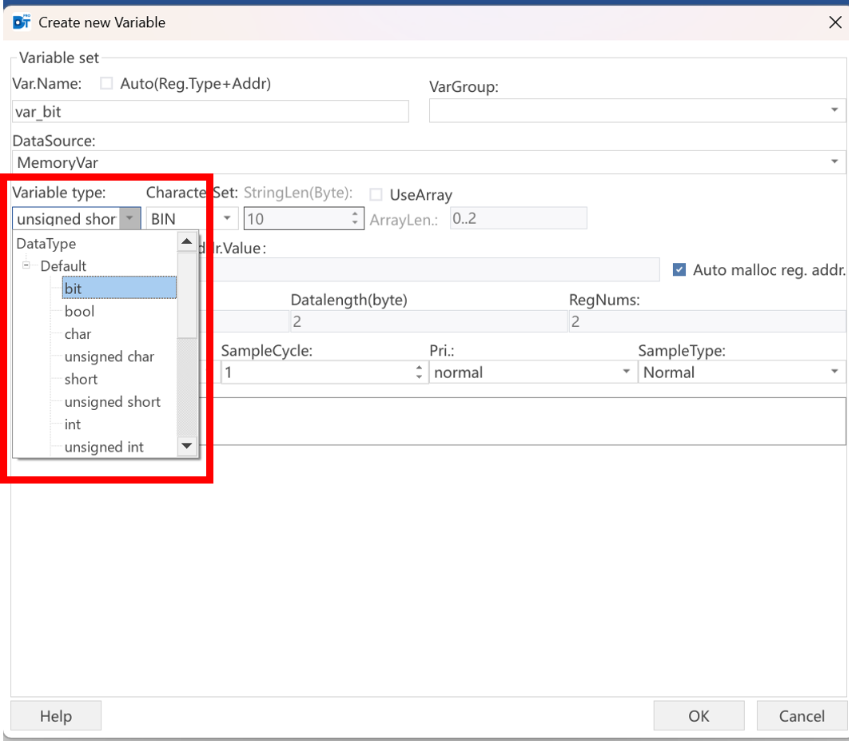The image size is (849, 741).
Task: Select unsigned short in the DataType list
Action: [x=113, y=402]
